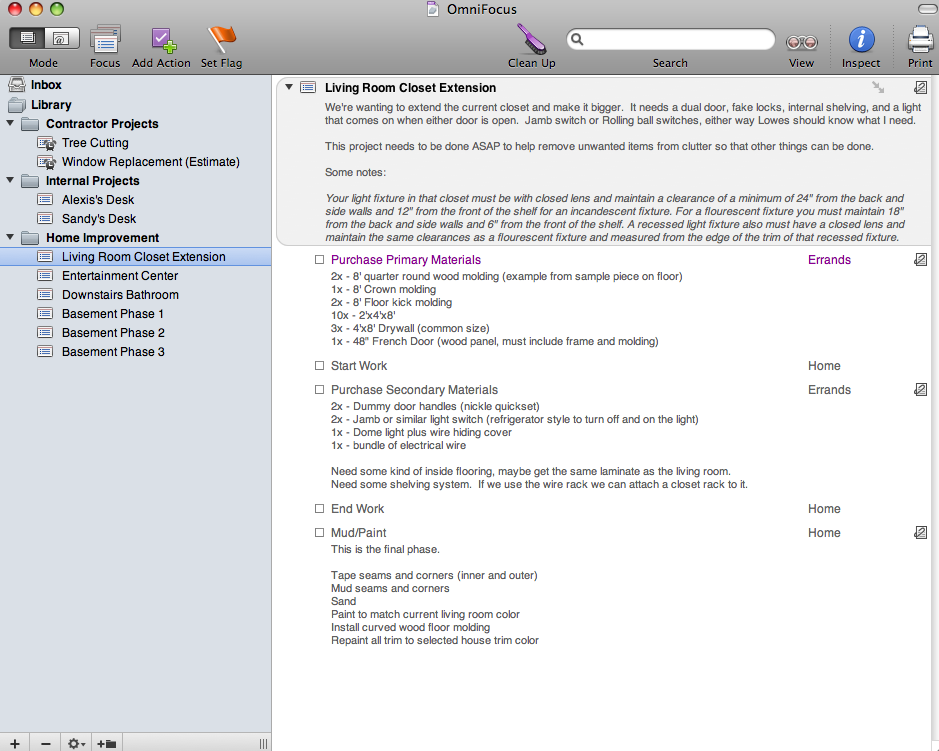
Task: Click the Entertainment Center project icon
Action: (x=45, y=275)
